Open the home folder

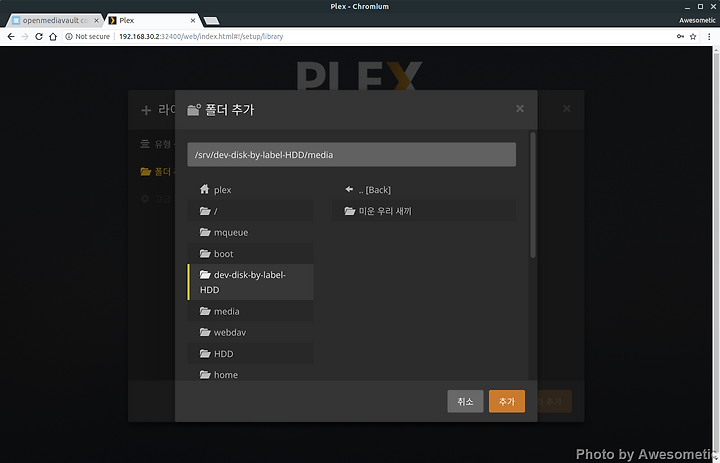point(250,374)
